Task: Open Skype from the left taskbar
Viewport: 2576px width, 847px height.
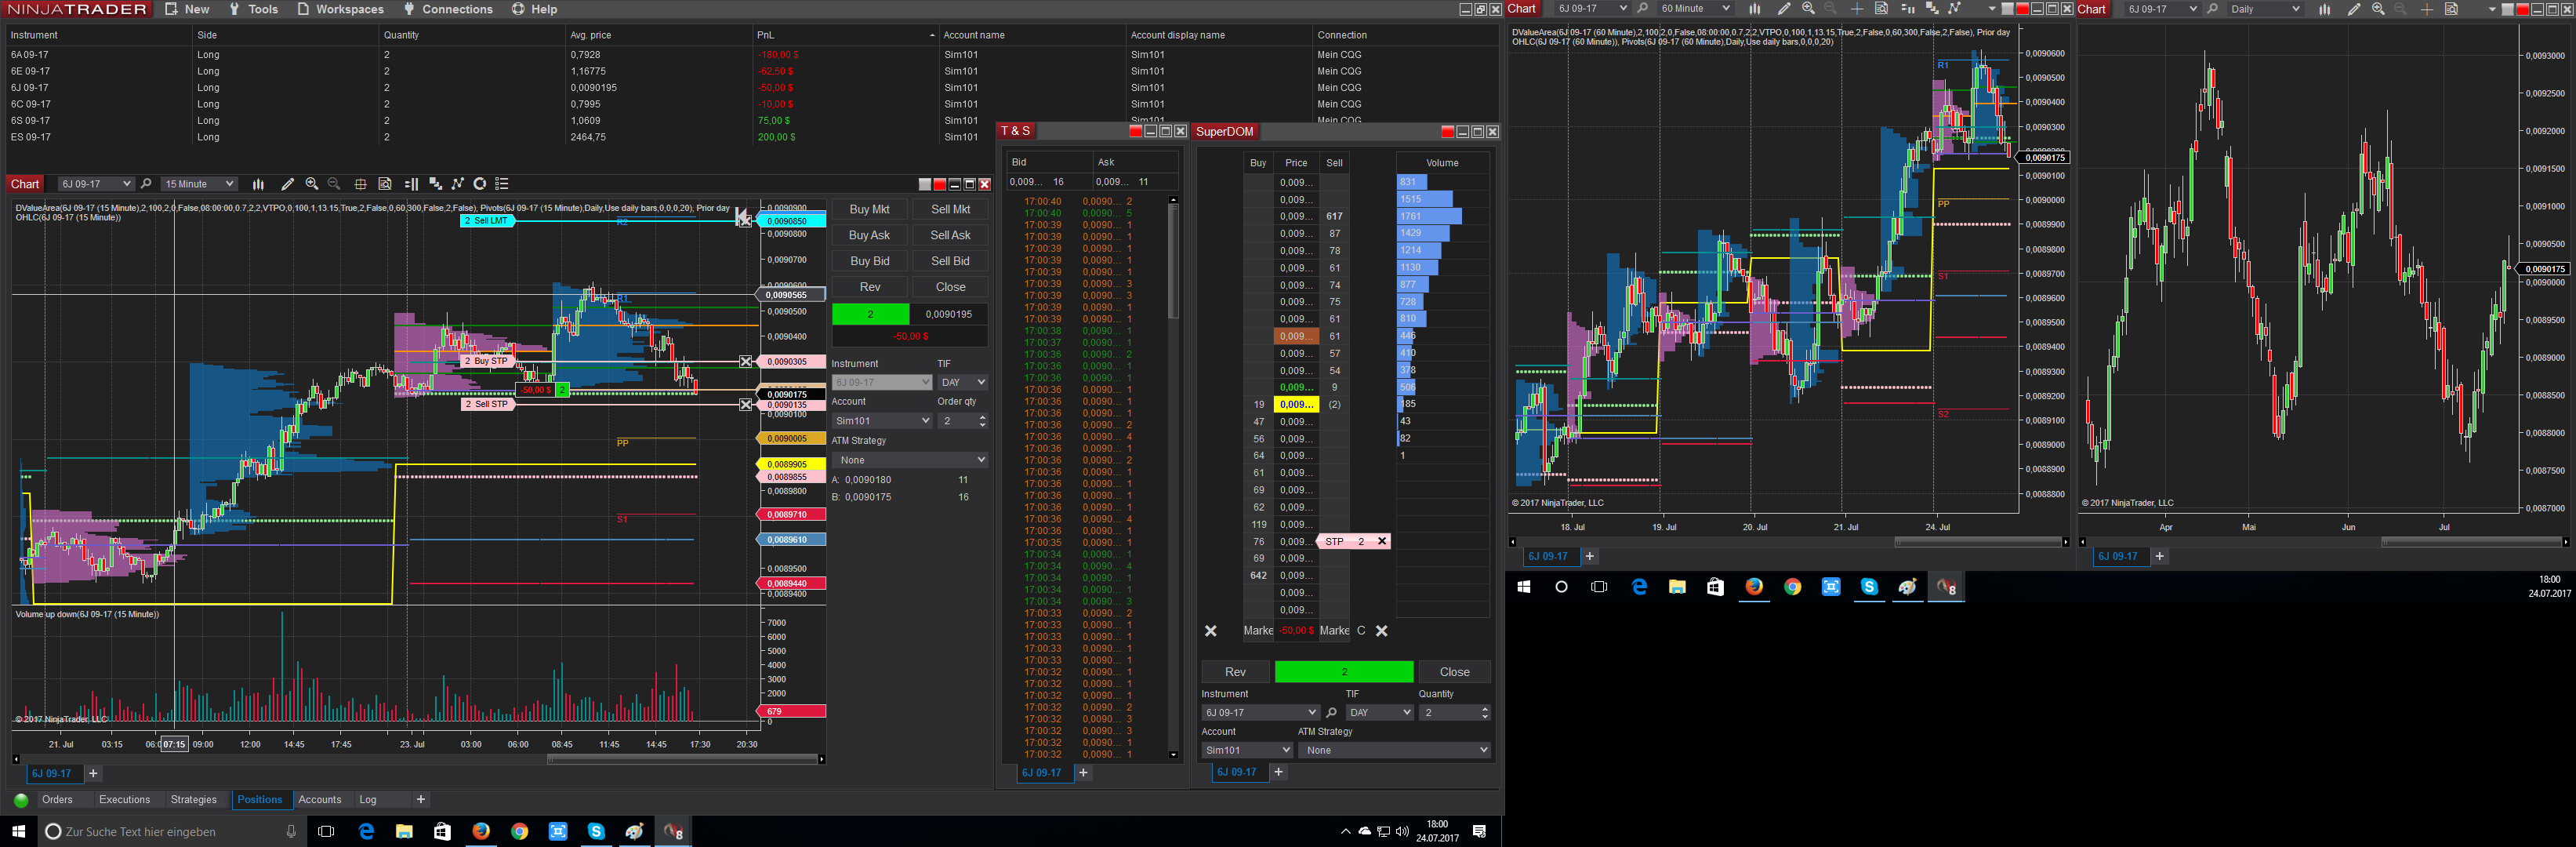Action: pos(596,831)
